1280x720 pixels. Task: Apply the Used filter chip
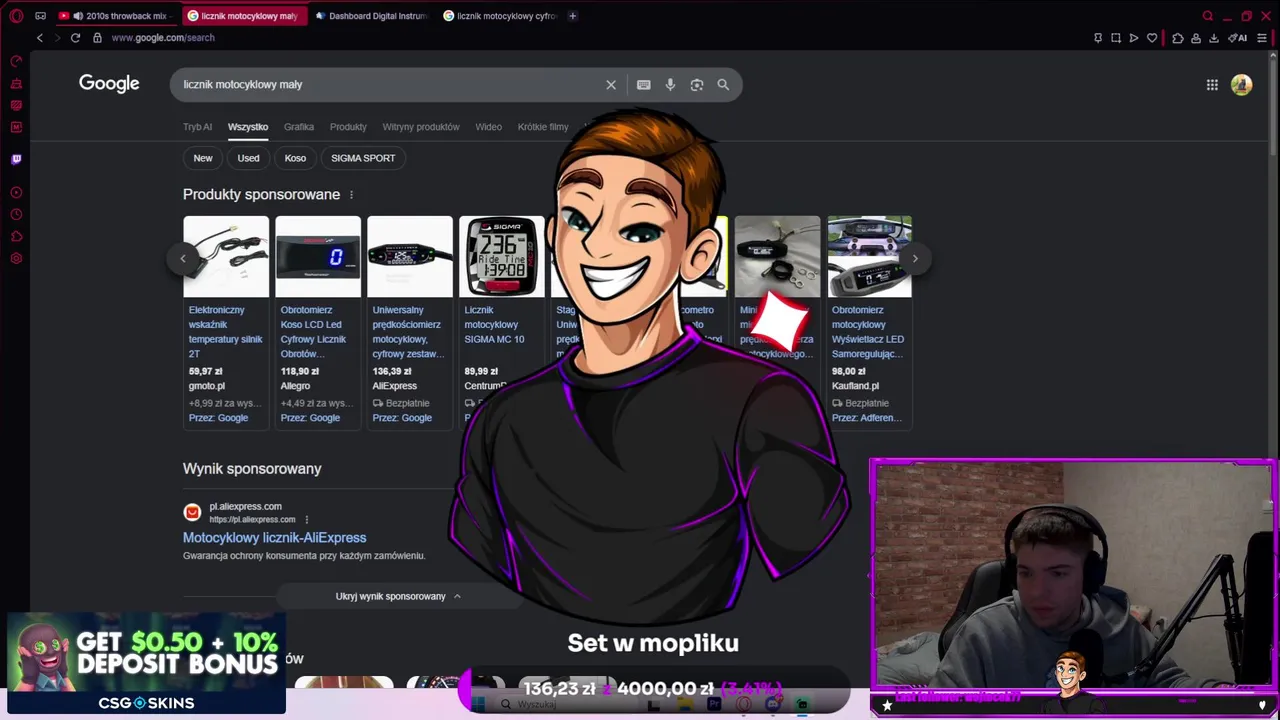249,158
